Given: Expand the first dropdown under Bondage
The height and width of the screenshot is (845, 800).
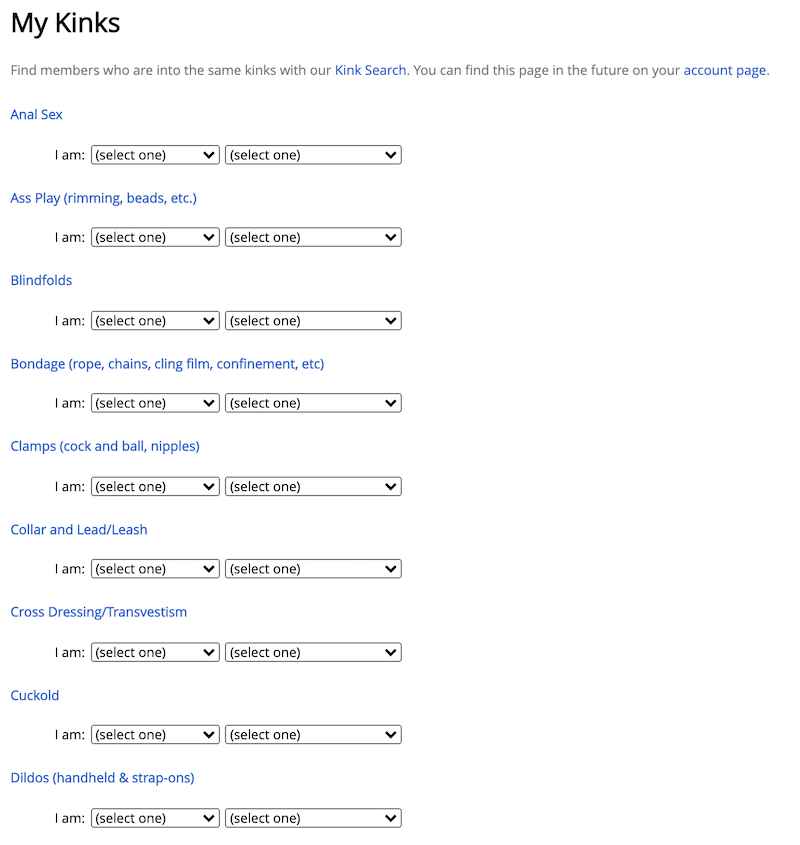Looking at the screenshot, I should (x=155, y=404).
